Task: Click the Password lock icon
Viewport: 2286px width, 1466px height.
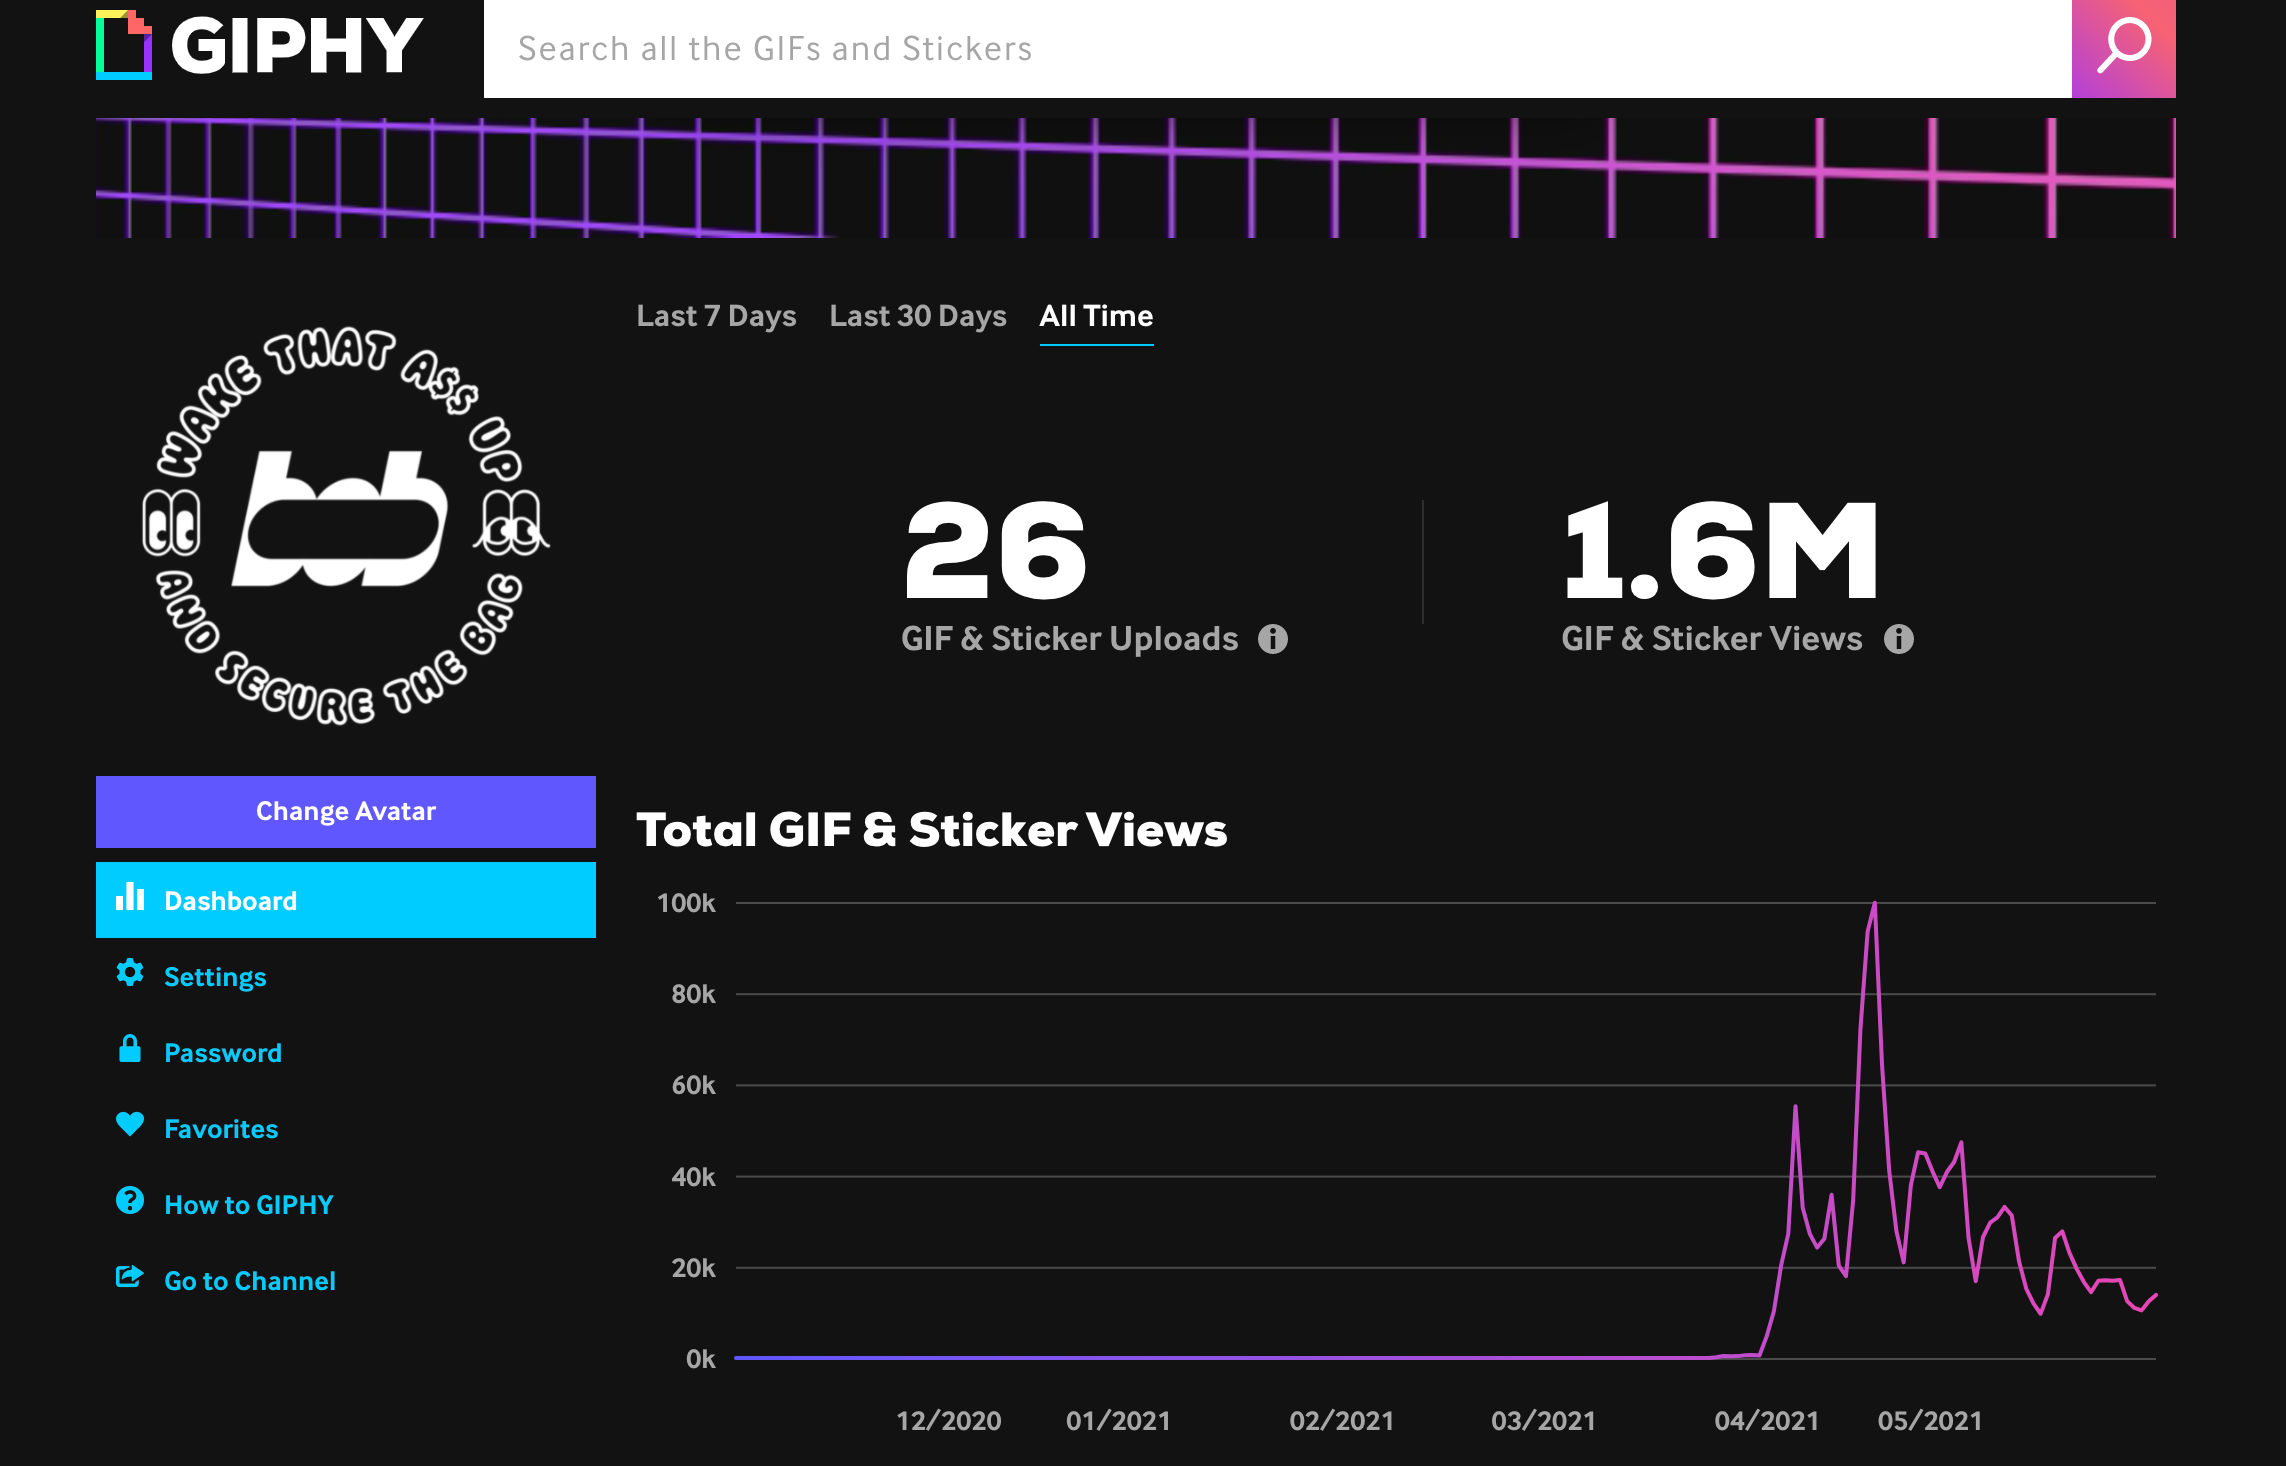Action: pos(130,1049)
